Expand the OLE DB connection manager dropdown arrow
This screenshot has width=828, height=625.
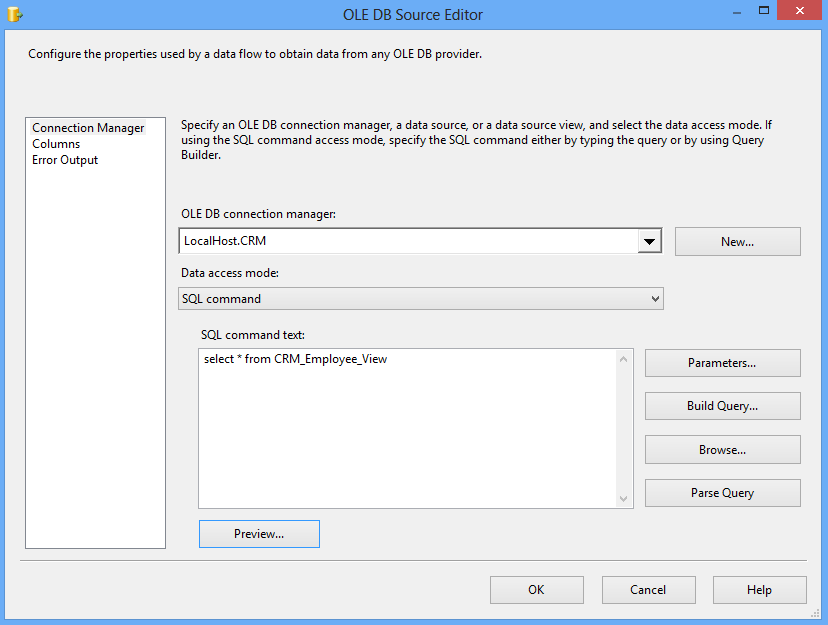point(650,241)
